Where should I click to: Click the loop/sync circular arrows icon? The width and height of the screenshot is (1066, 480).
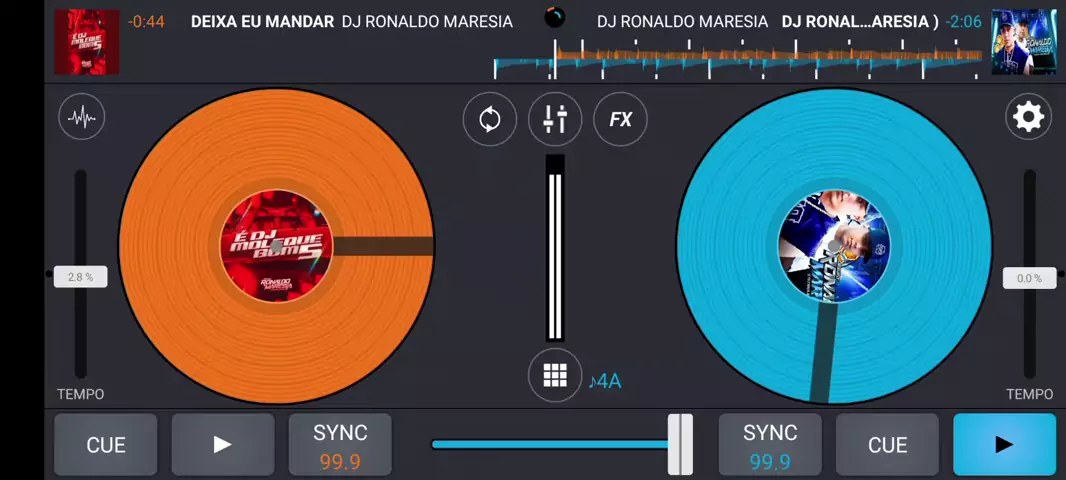pos(489,120)
